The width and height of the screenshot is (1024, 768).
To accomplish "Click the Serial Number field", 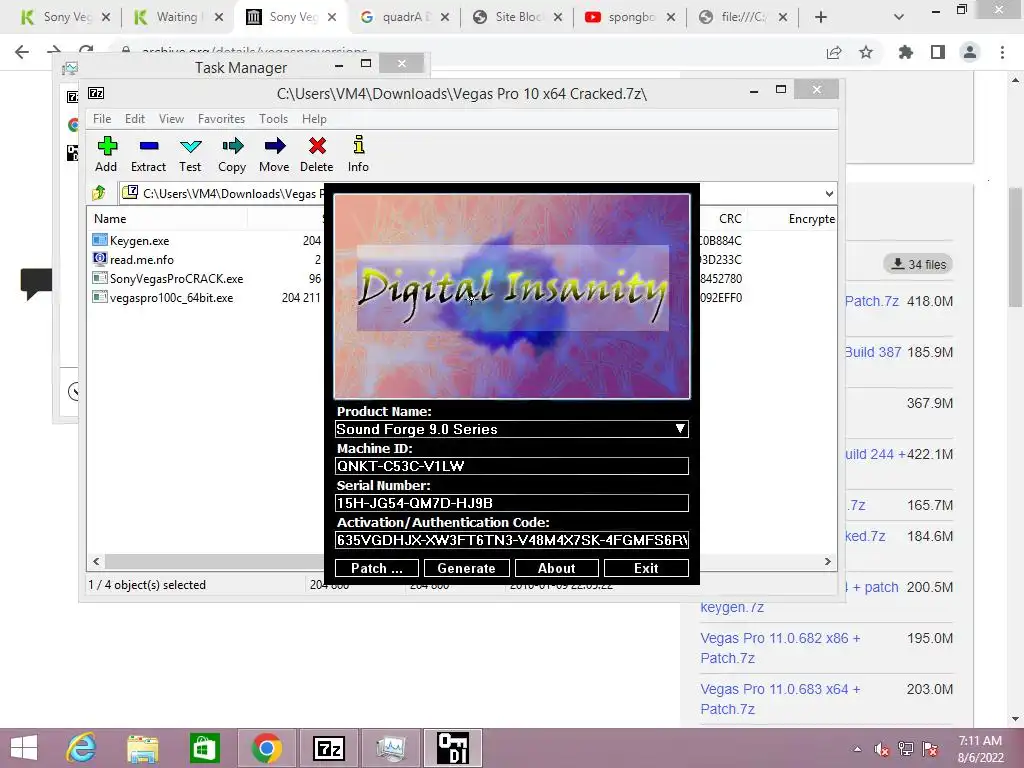I will pos(511,503).
